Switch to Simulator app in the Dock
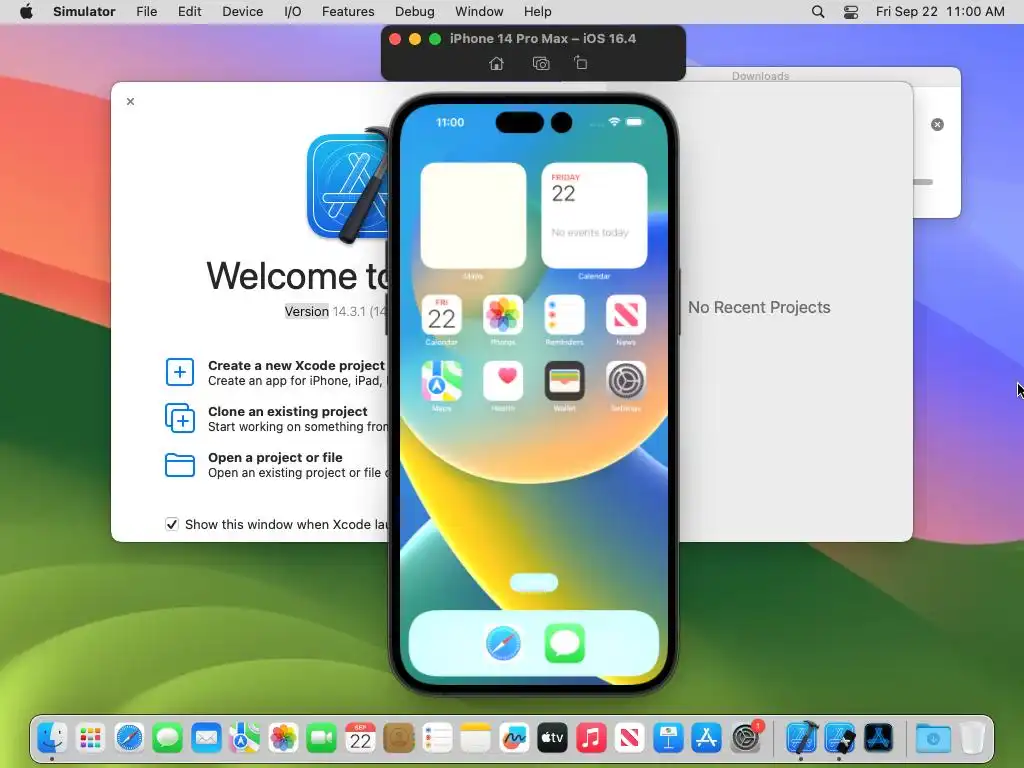1024x768 pixels. coord(840,739)
